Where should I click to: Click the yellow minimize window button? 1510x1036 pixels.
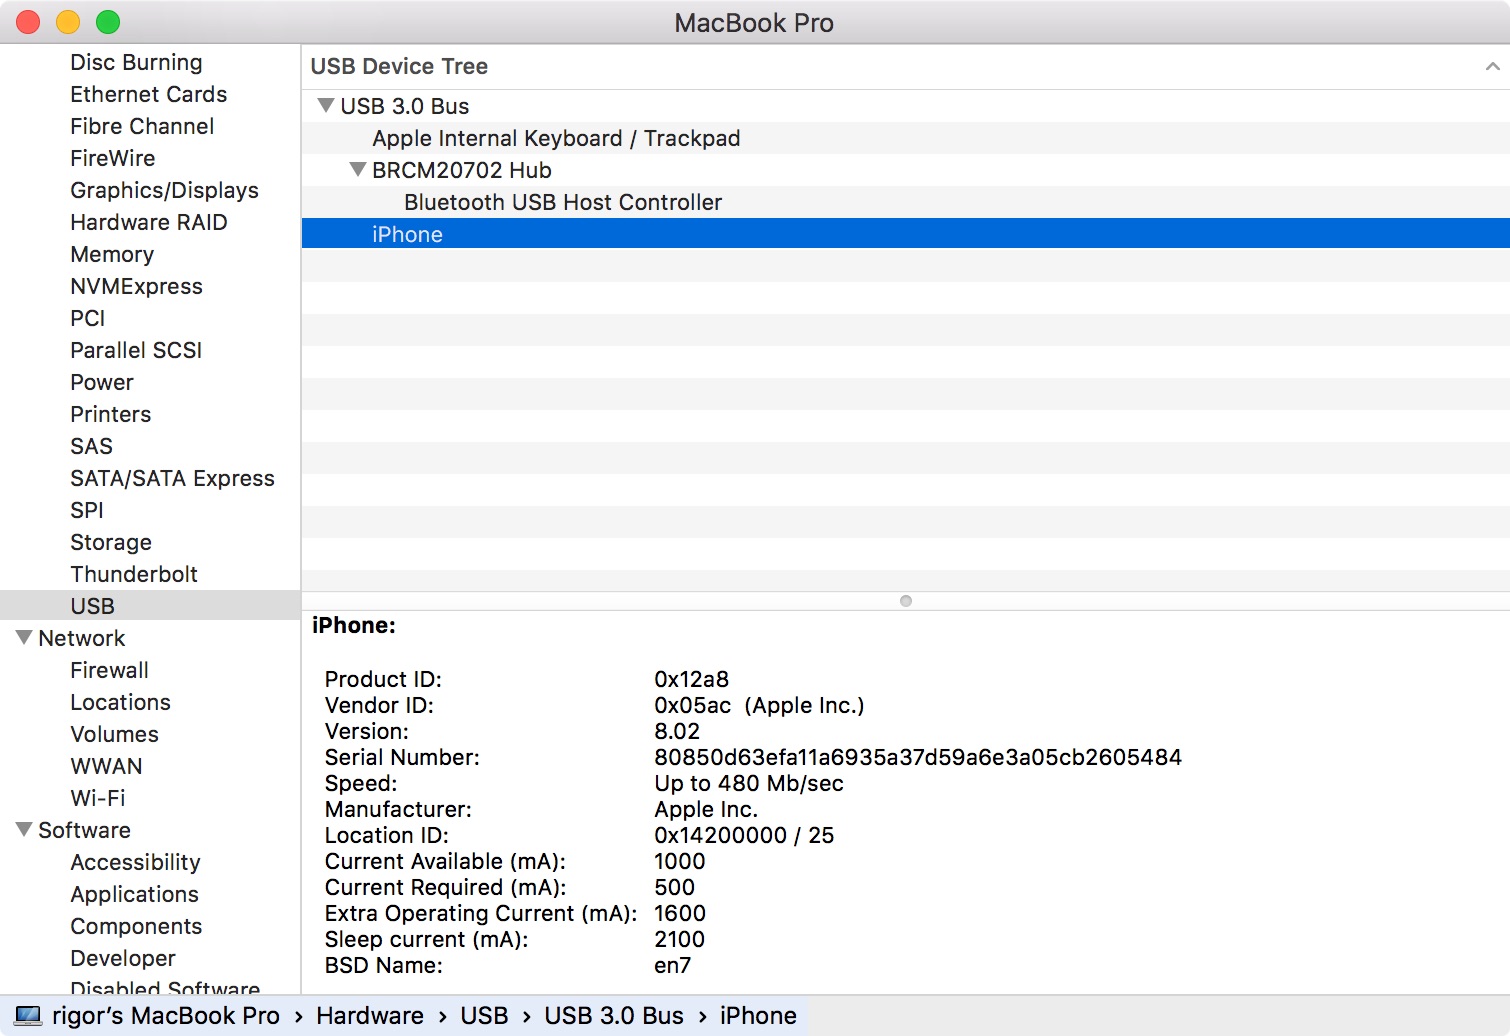click(x=68, y=22)
